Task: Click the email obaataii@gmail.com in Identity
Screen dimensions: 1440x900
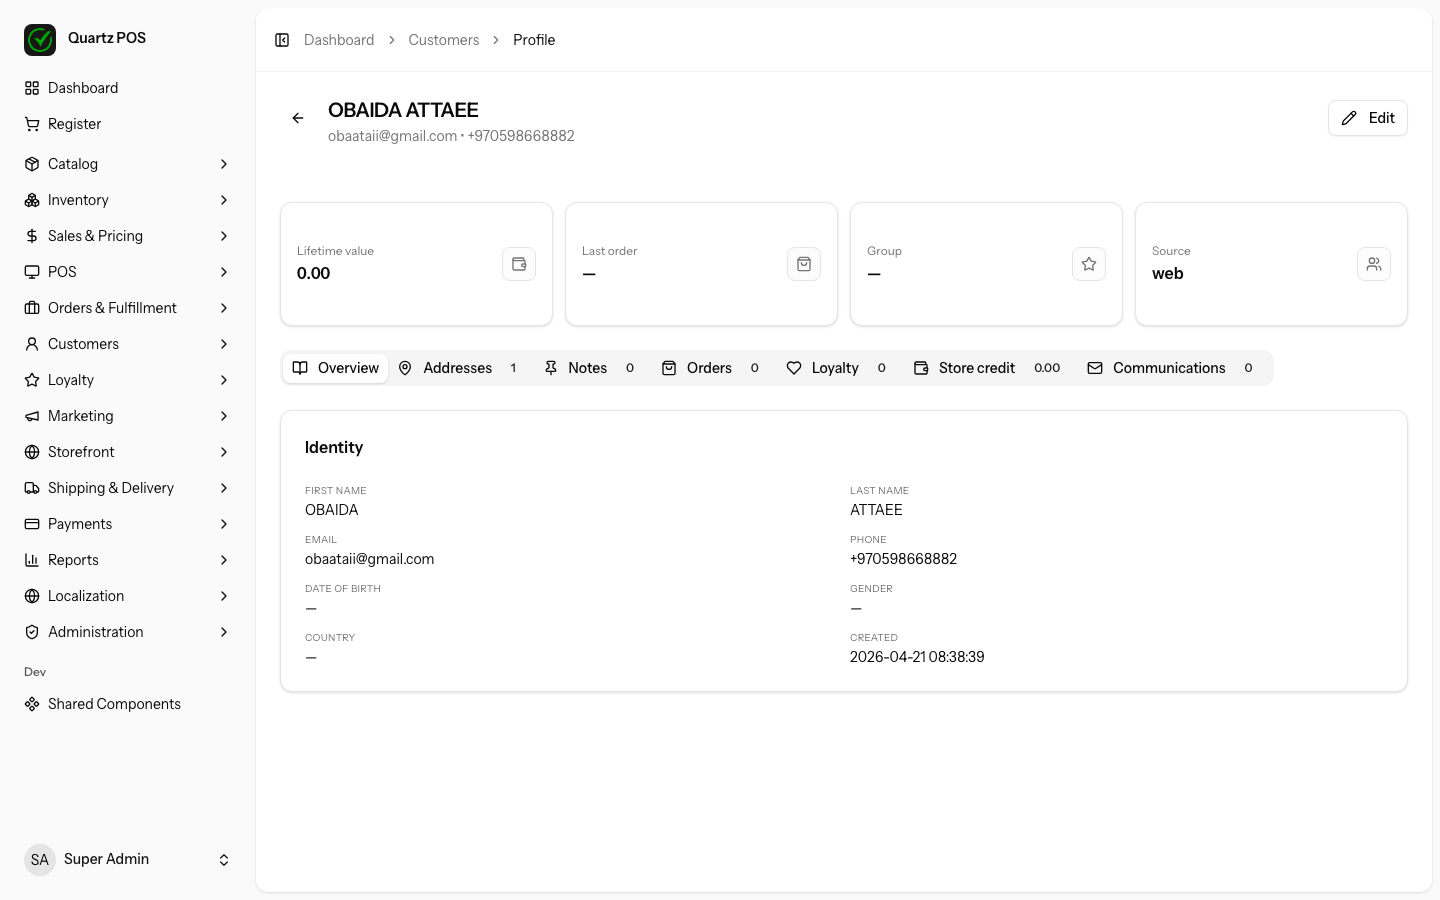Action: [370, 559]
